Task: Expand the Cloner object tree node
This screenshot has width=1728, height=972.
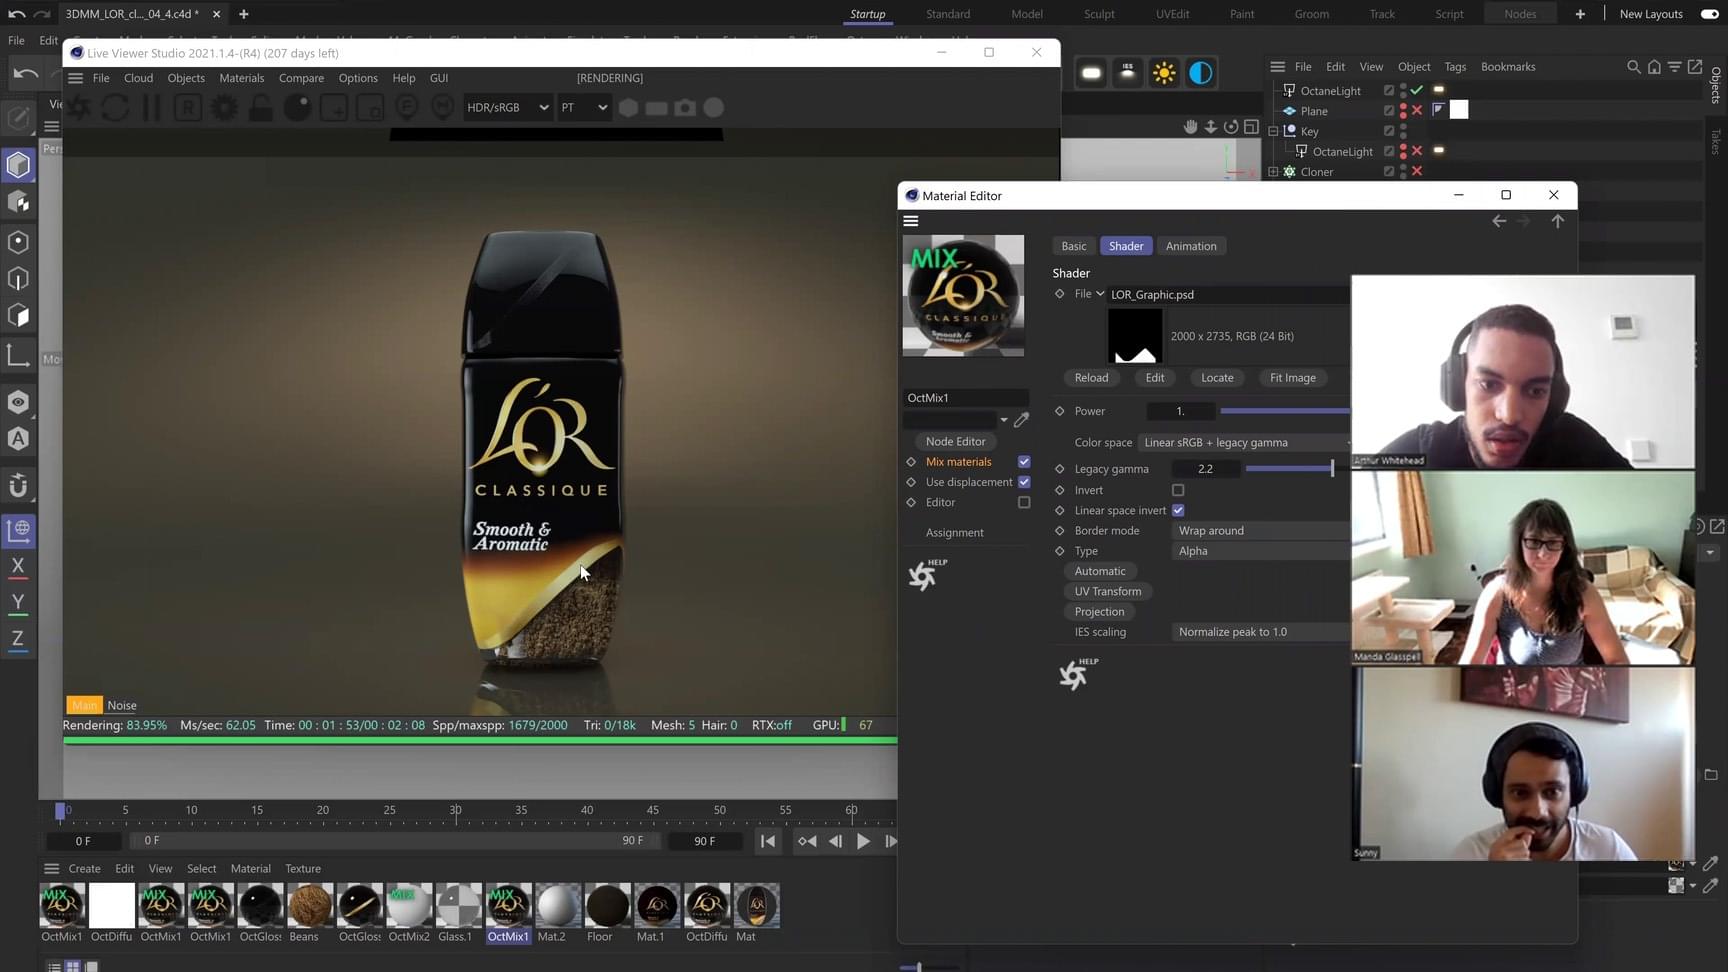Action: tap(1273, 172)
